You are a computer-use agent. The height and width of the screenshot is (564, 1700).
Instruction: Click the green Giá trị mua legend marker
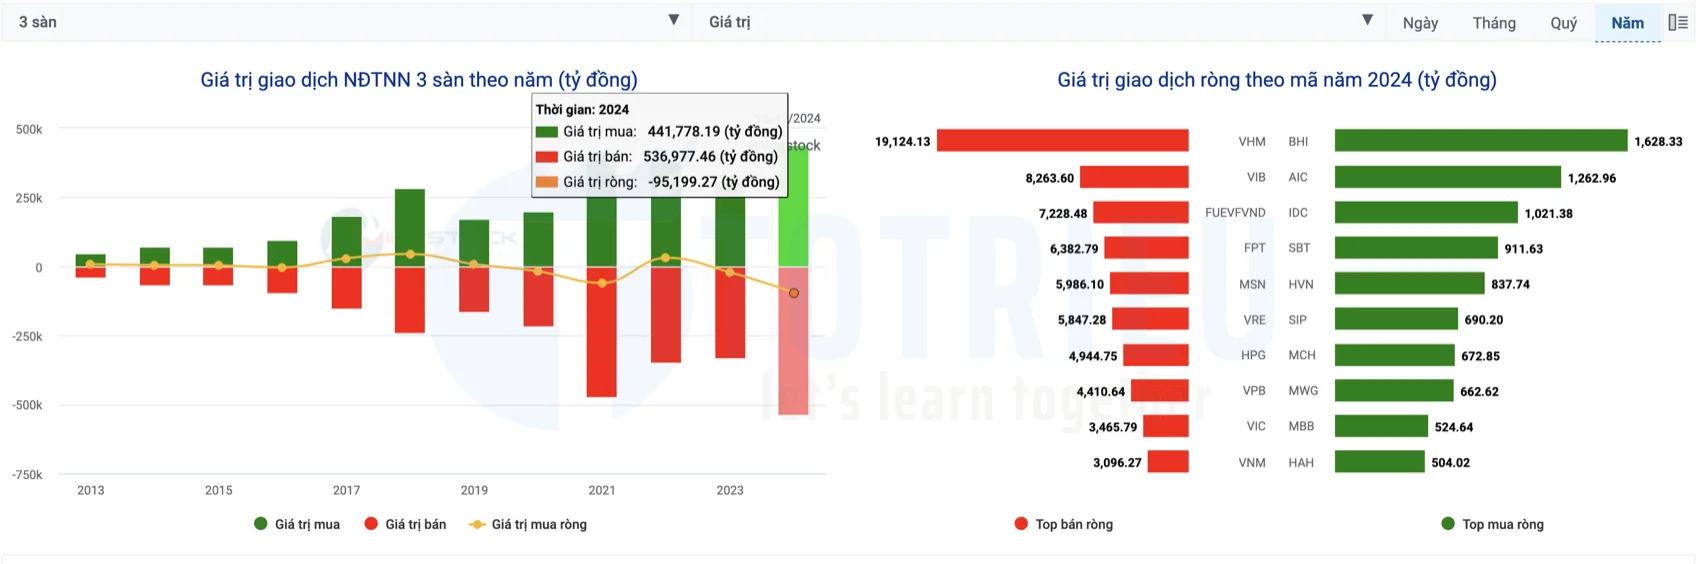click(261, 524)
